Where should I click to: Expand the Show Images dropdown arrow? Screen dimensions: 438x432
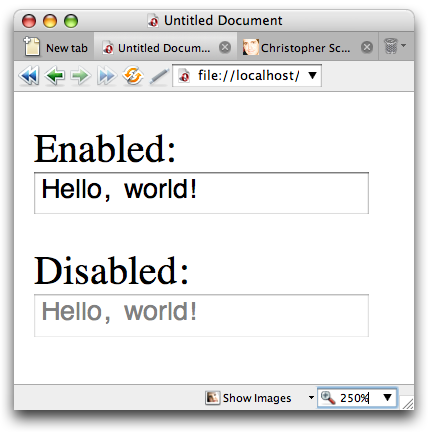tap(311, 397)
